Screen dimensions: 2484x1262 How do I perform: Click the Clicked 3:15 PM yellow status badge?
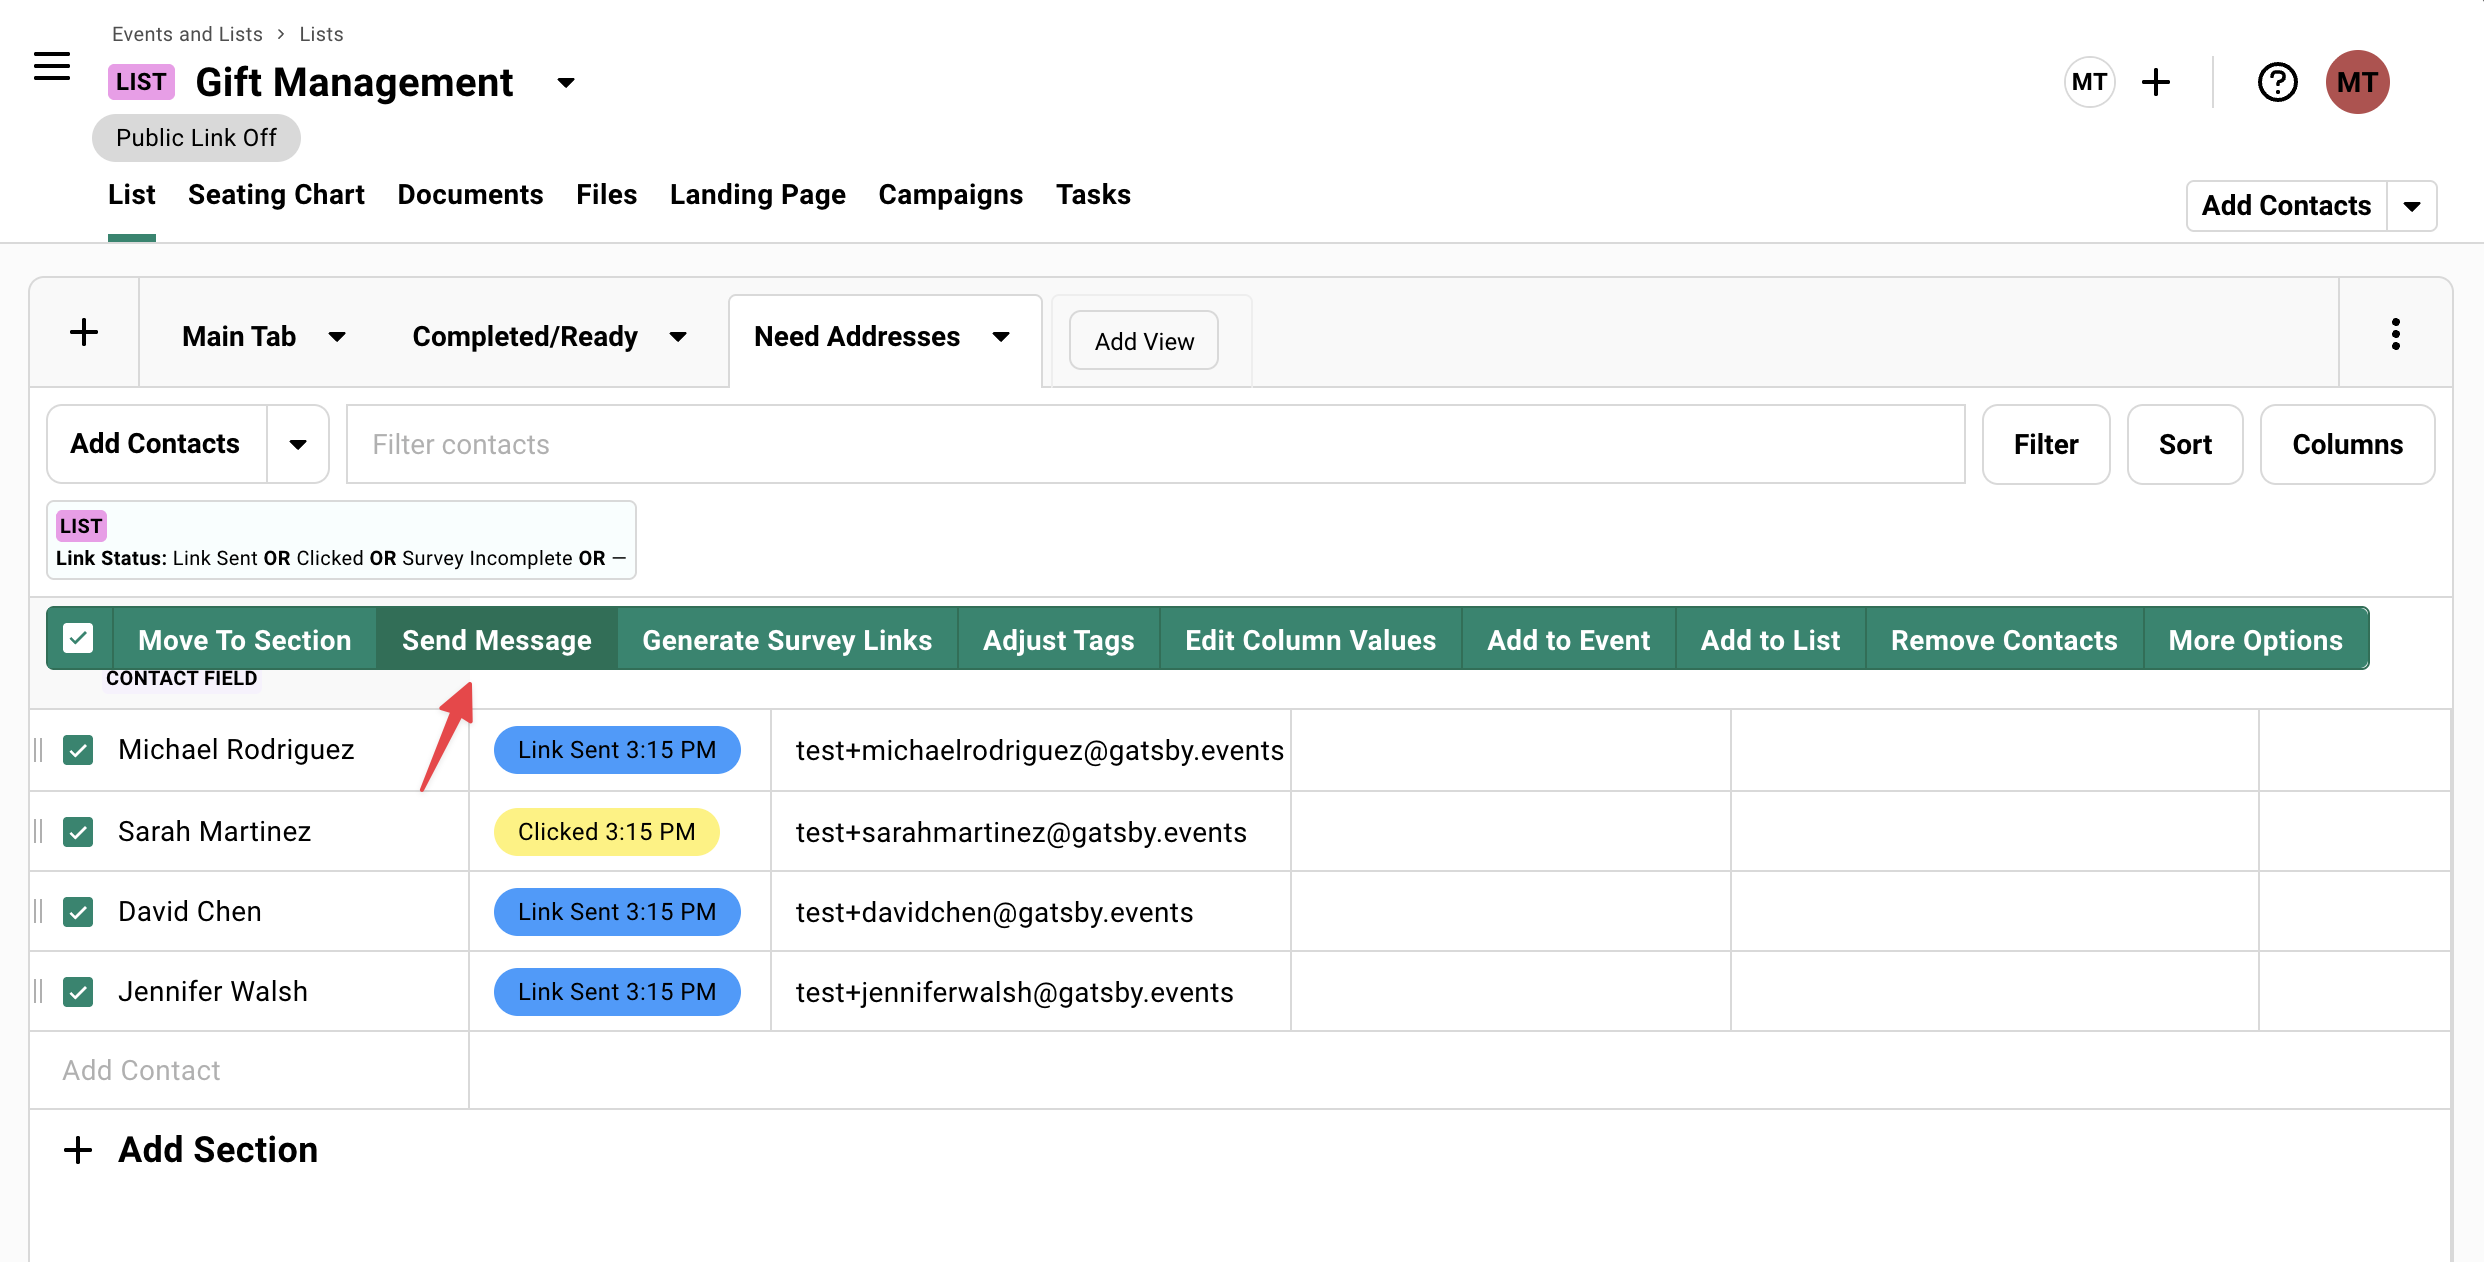pos(606,832)
